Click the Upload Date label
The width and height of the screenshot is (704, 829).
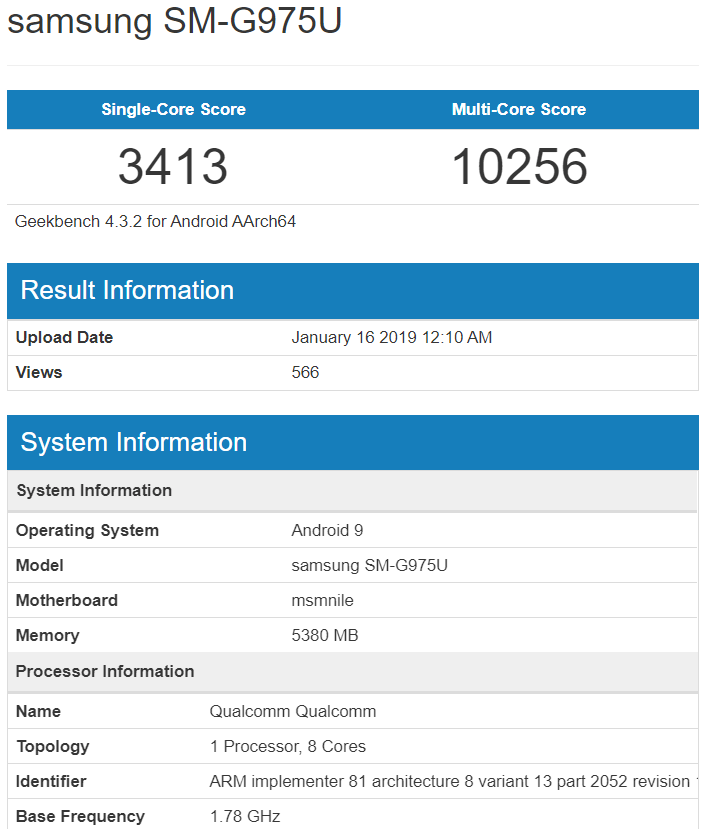(64, 337)
